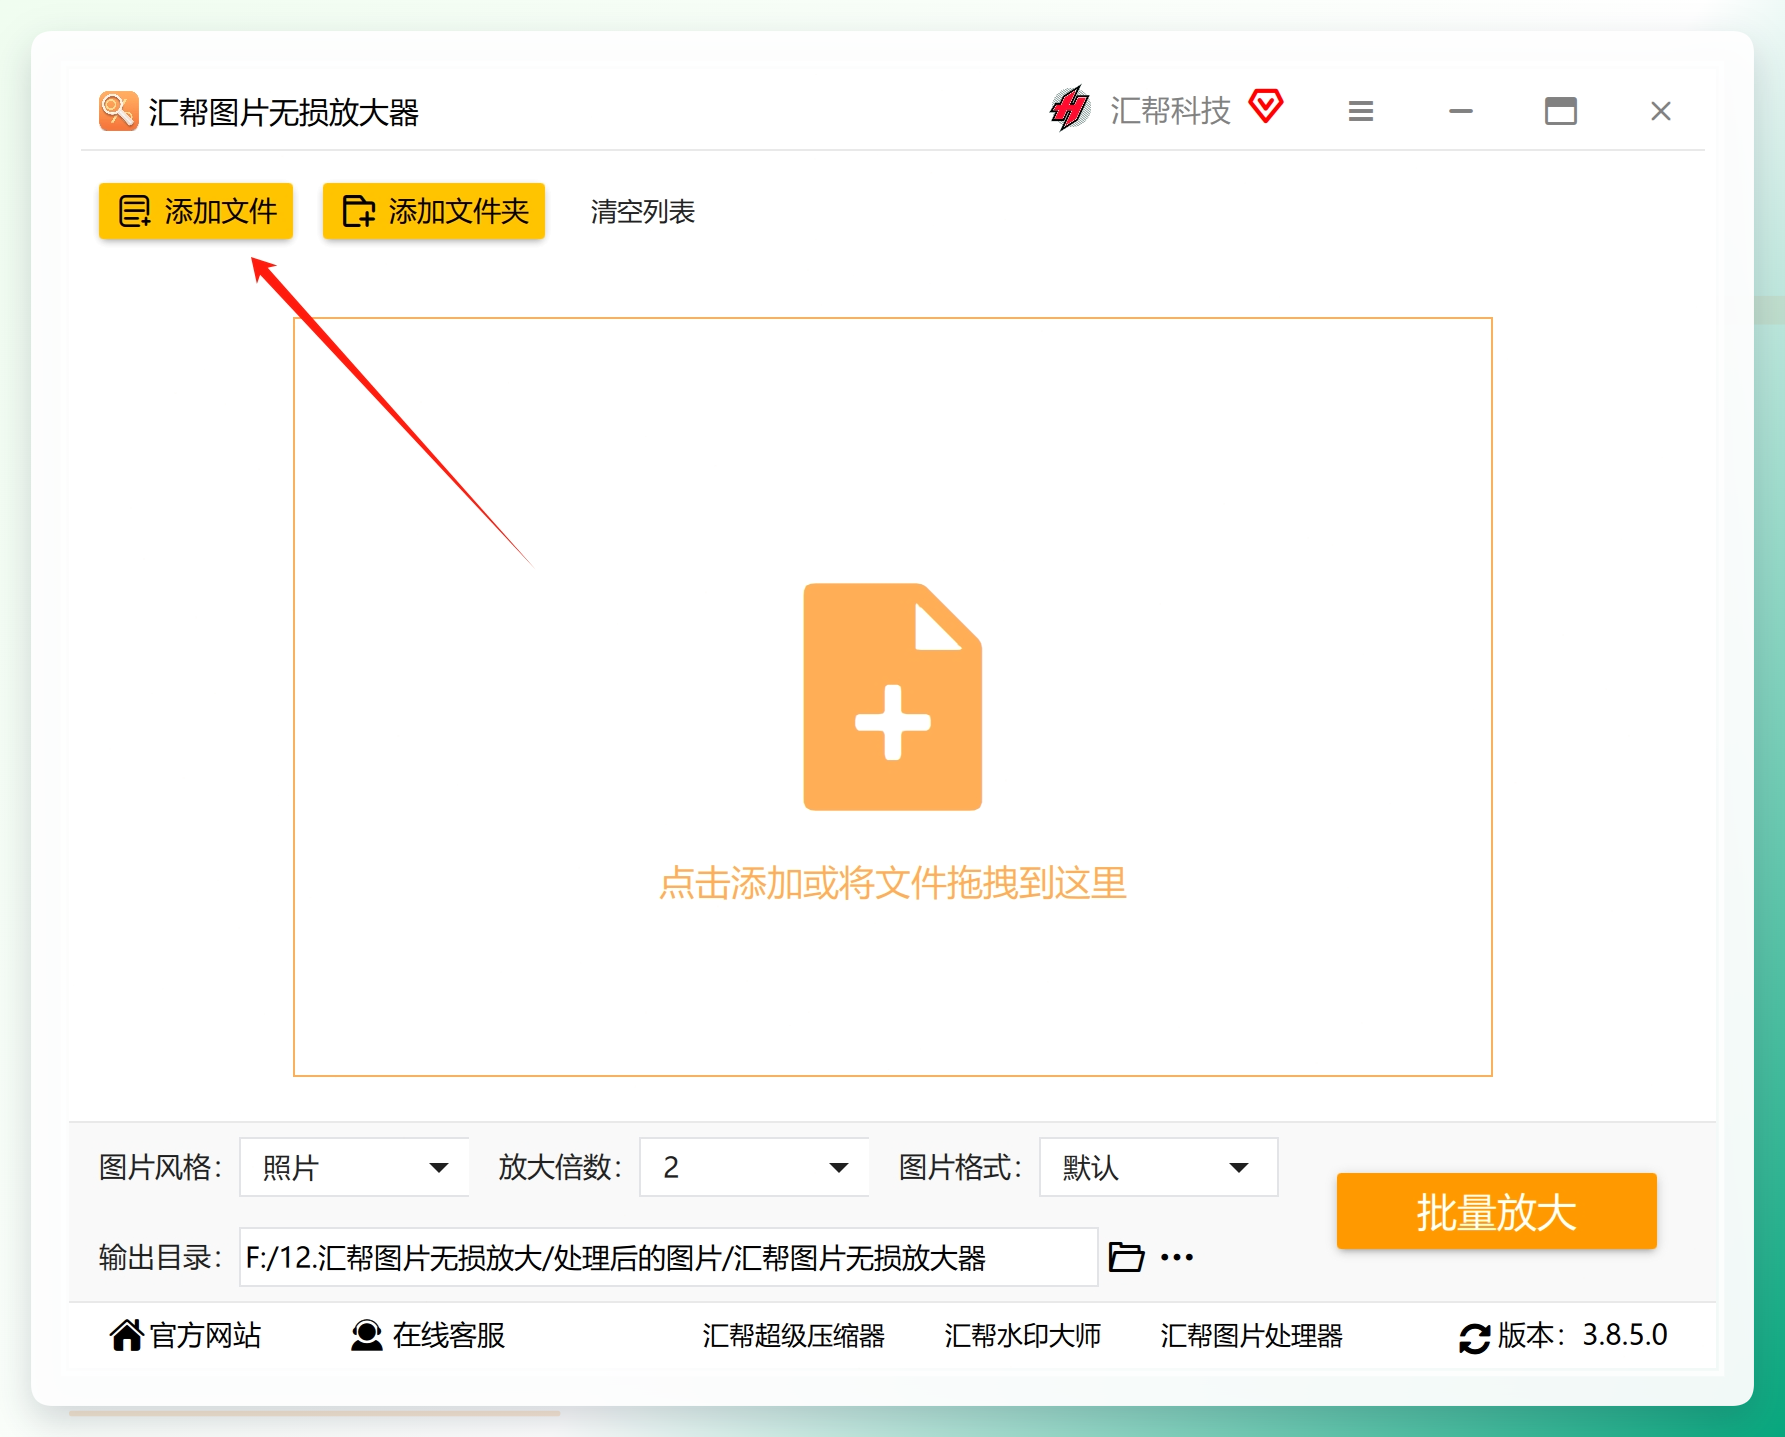Open 在线客服 support link
This screenshot has width=1785, height=1437.
[428, 1335]
